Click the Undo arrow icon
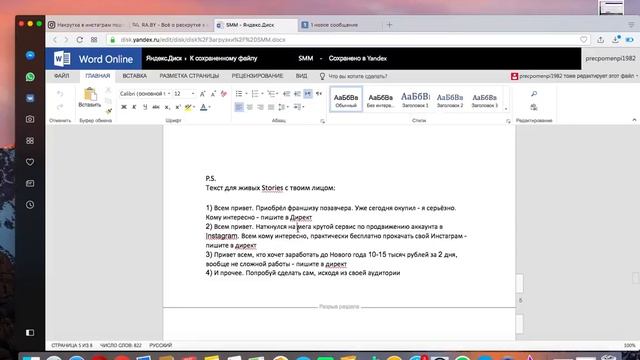Screen dimensions: 640x360 pos(60,94)
